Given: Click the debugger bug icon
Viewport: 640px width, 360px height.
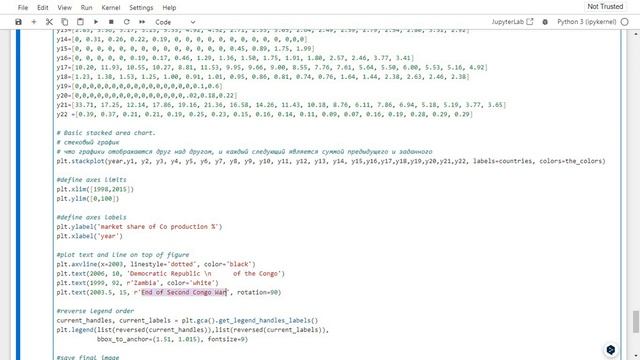Looking at the screenshot, I should [545, 22].
